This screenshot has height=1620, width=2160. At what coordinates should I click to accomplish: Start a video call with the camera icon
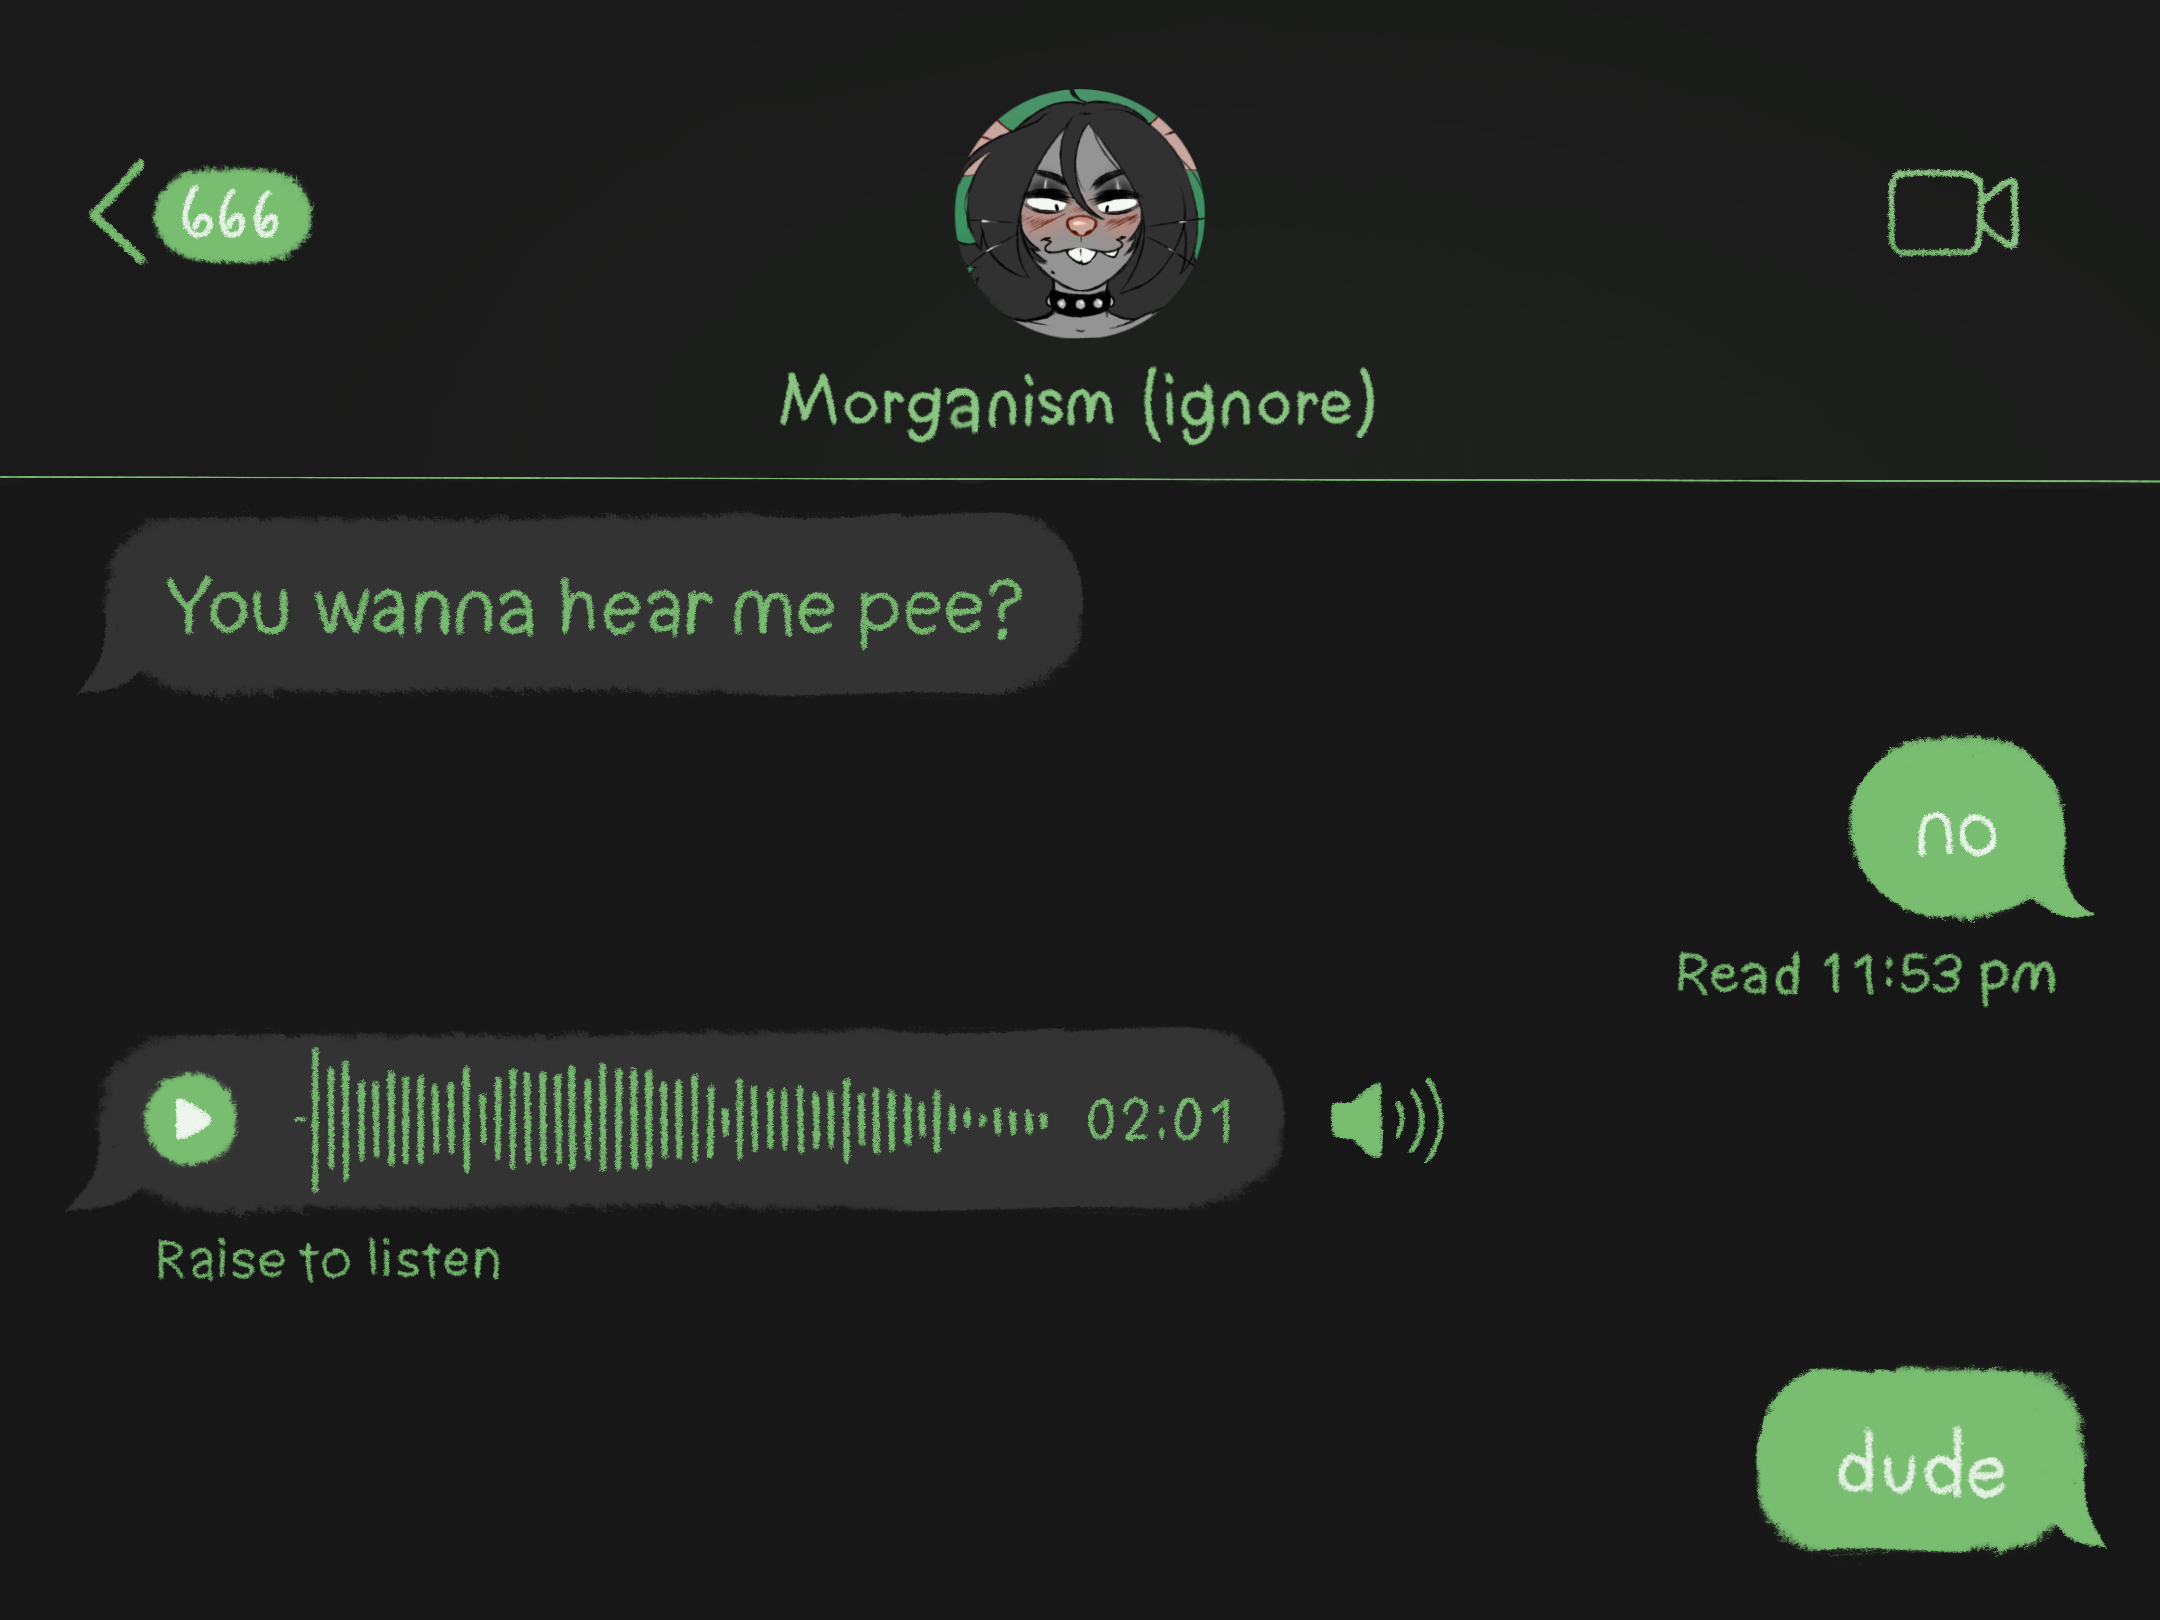click(1953, 213)
